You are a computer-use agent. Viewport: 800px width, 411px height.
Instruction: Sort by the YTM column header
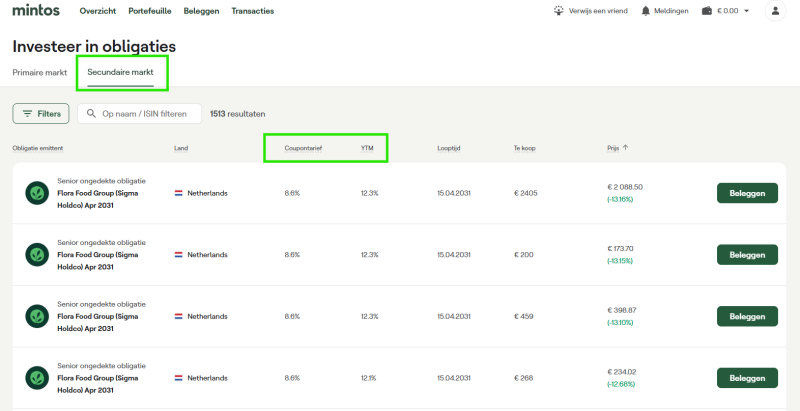pyautogui.click(x=367, y=148)
